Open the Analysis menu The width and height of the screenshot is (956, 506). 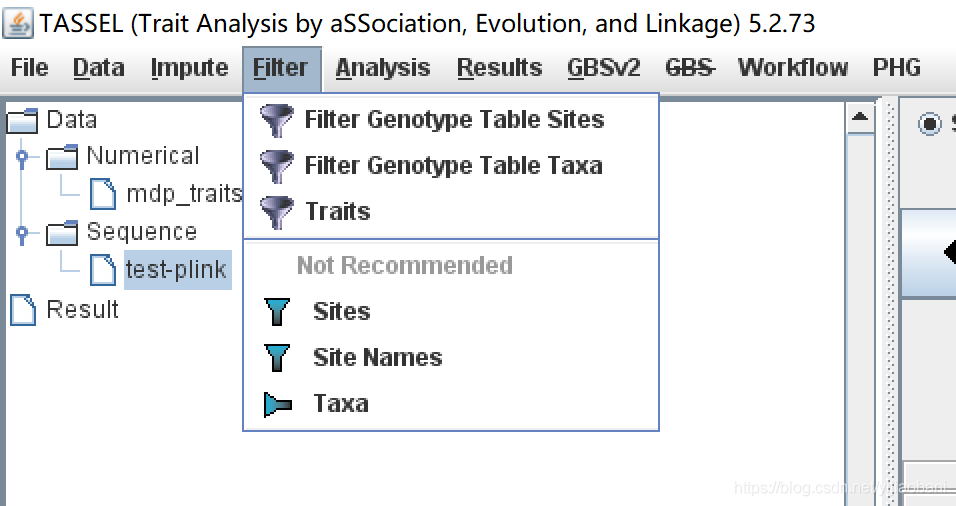point(382,68)
